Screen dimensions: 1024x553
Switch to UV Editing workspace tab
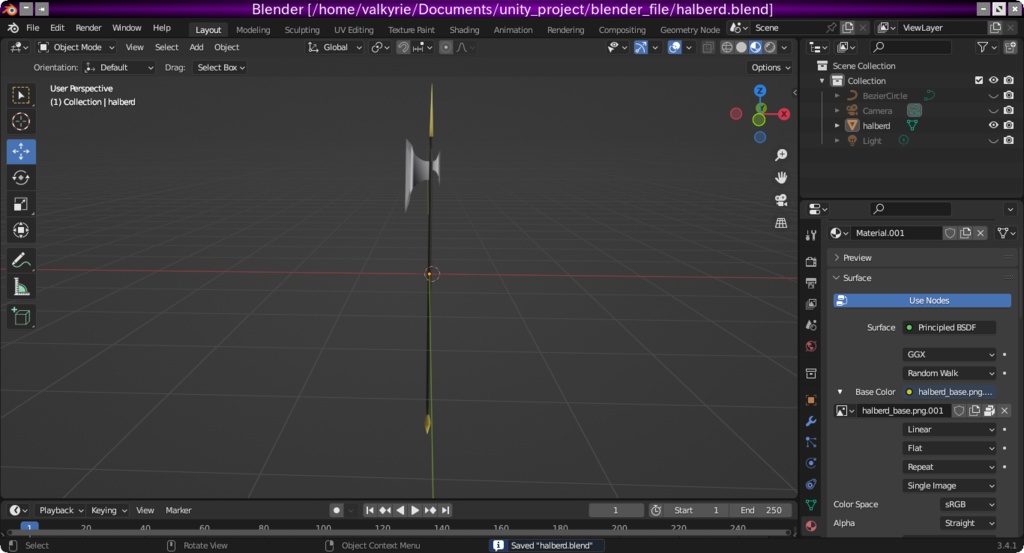pos(353,29)
